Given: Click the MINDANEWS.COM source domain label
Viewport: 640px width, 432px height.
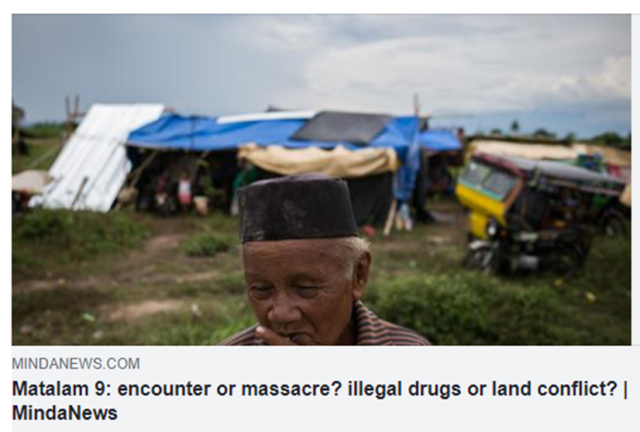Looking at the screenshot, I should (76, 363).
